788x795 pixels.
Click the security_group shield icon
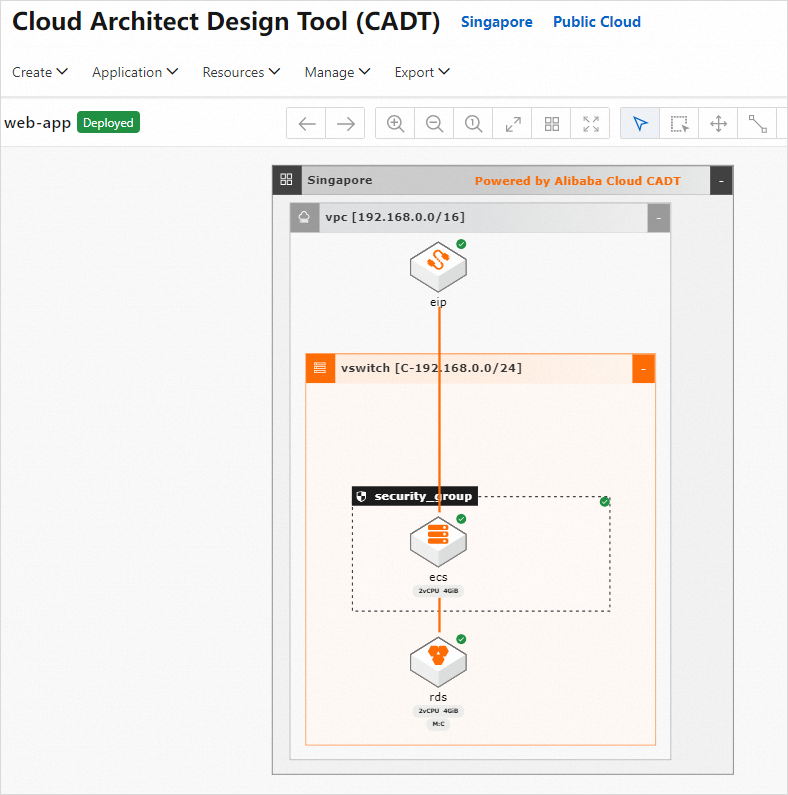[x=361, y=496]
